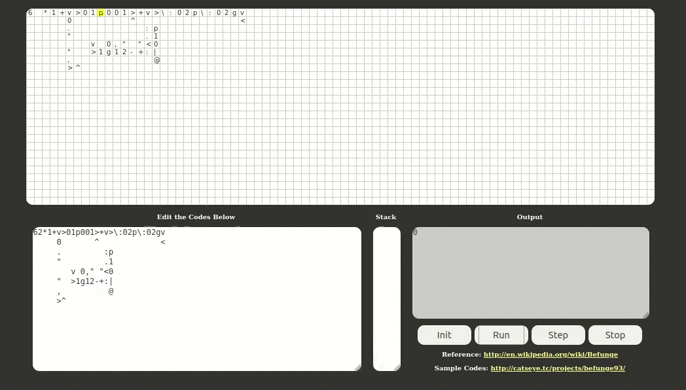Viewport: 686px width, 390px height.
Task: Stop the program execution
Action: pos(615,335)
